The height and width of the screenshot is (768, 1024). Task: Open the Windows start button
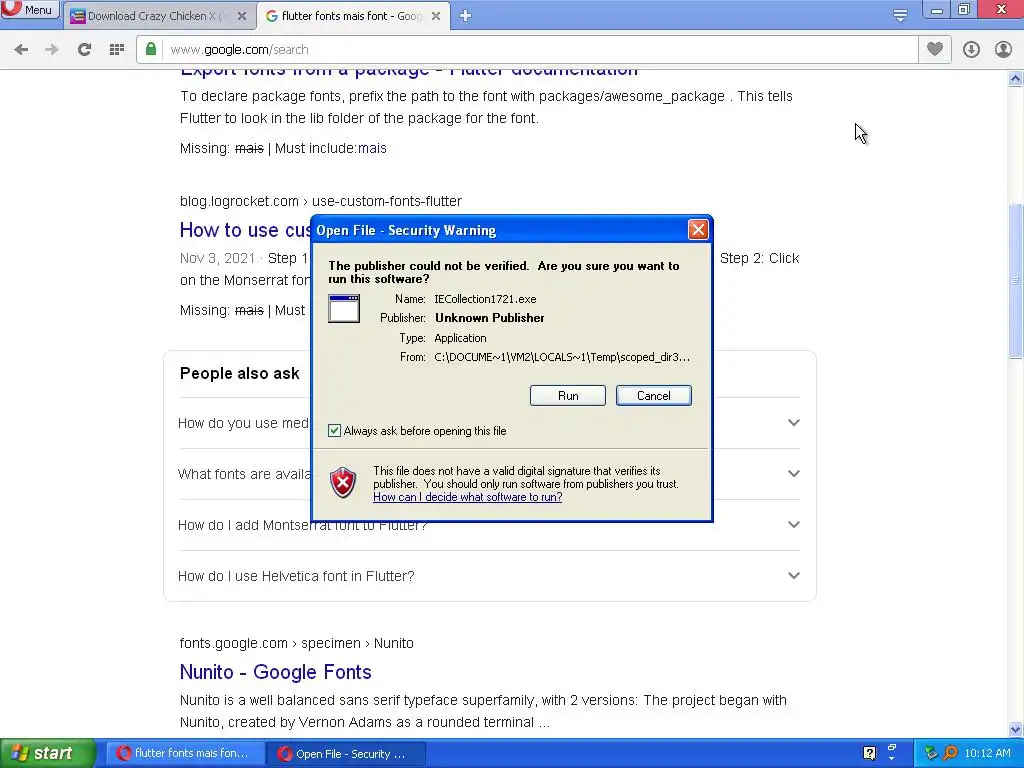click(x=48, y=753)
